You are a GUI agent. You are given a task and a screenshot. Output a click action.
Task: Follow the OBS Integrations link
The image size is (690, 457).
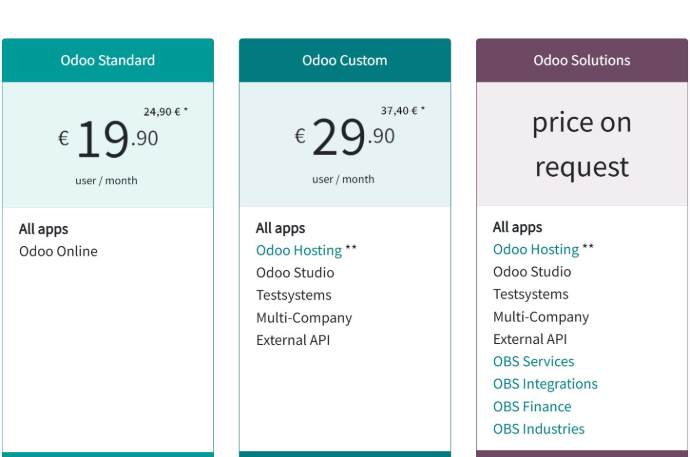(545, 384)
